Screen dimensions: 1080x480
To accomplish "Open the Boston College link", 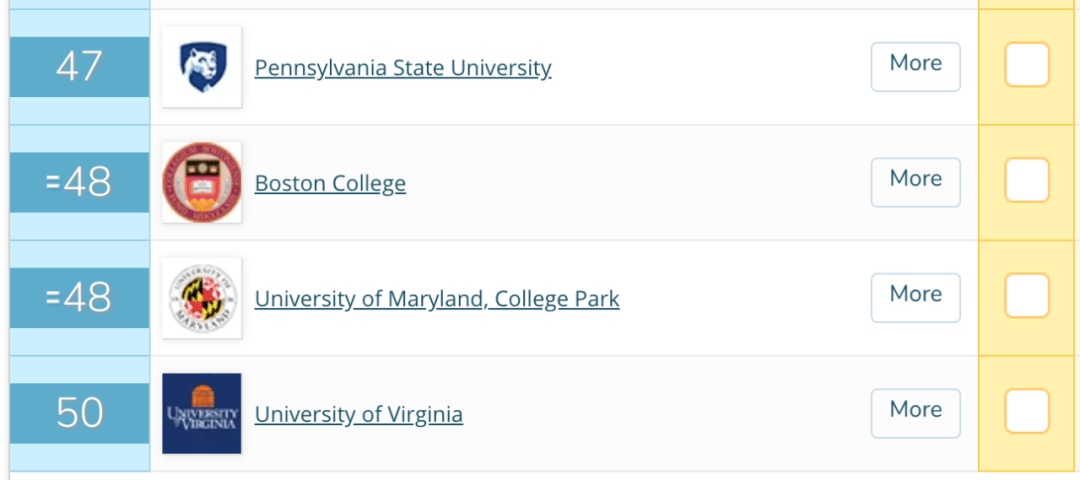I will pyautogui.click(x=330, y=184).
